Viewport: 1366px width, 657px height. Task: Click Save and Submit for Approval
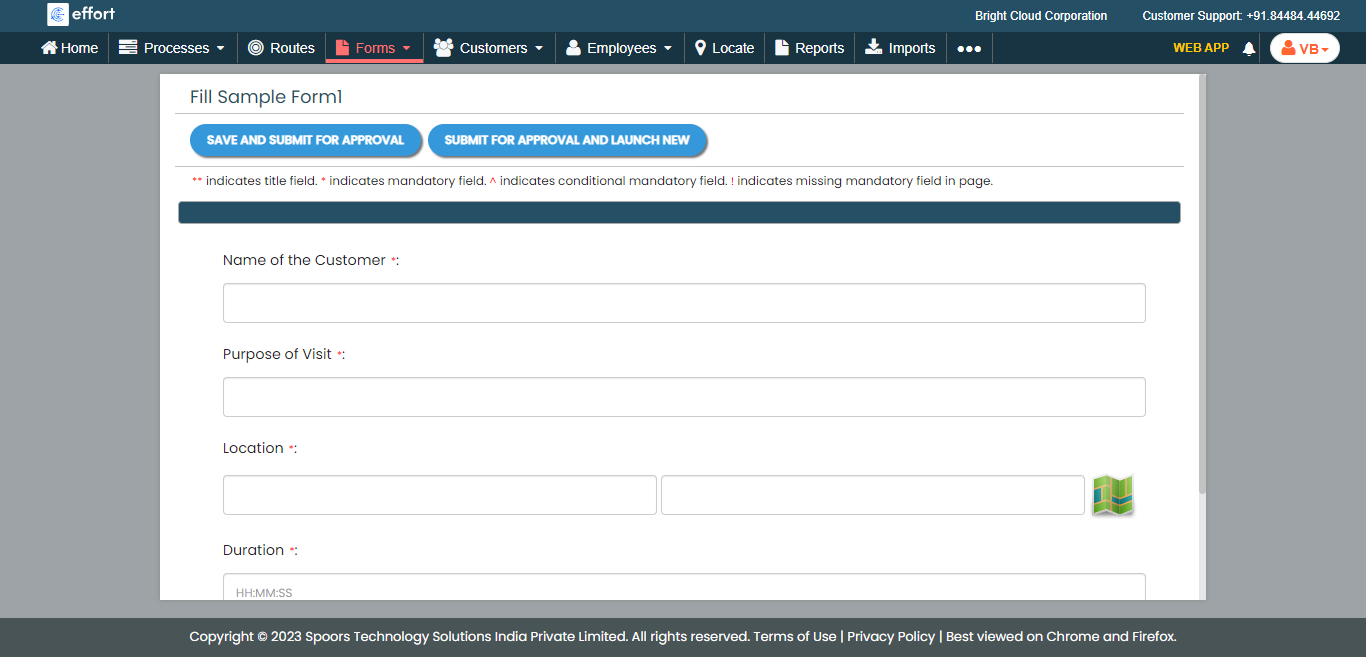(305, 140)
